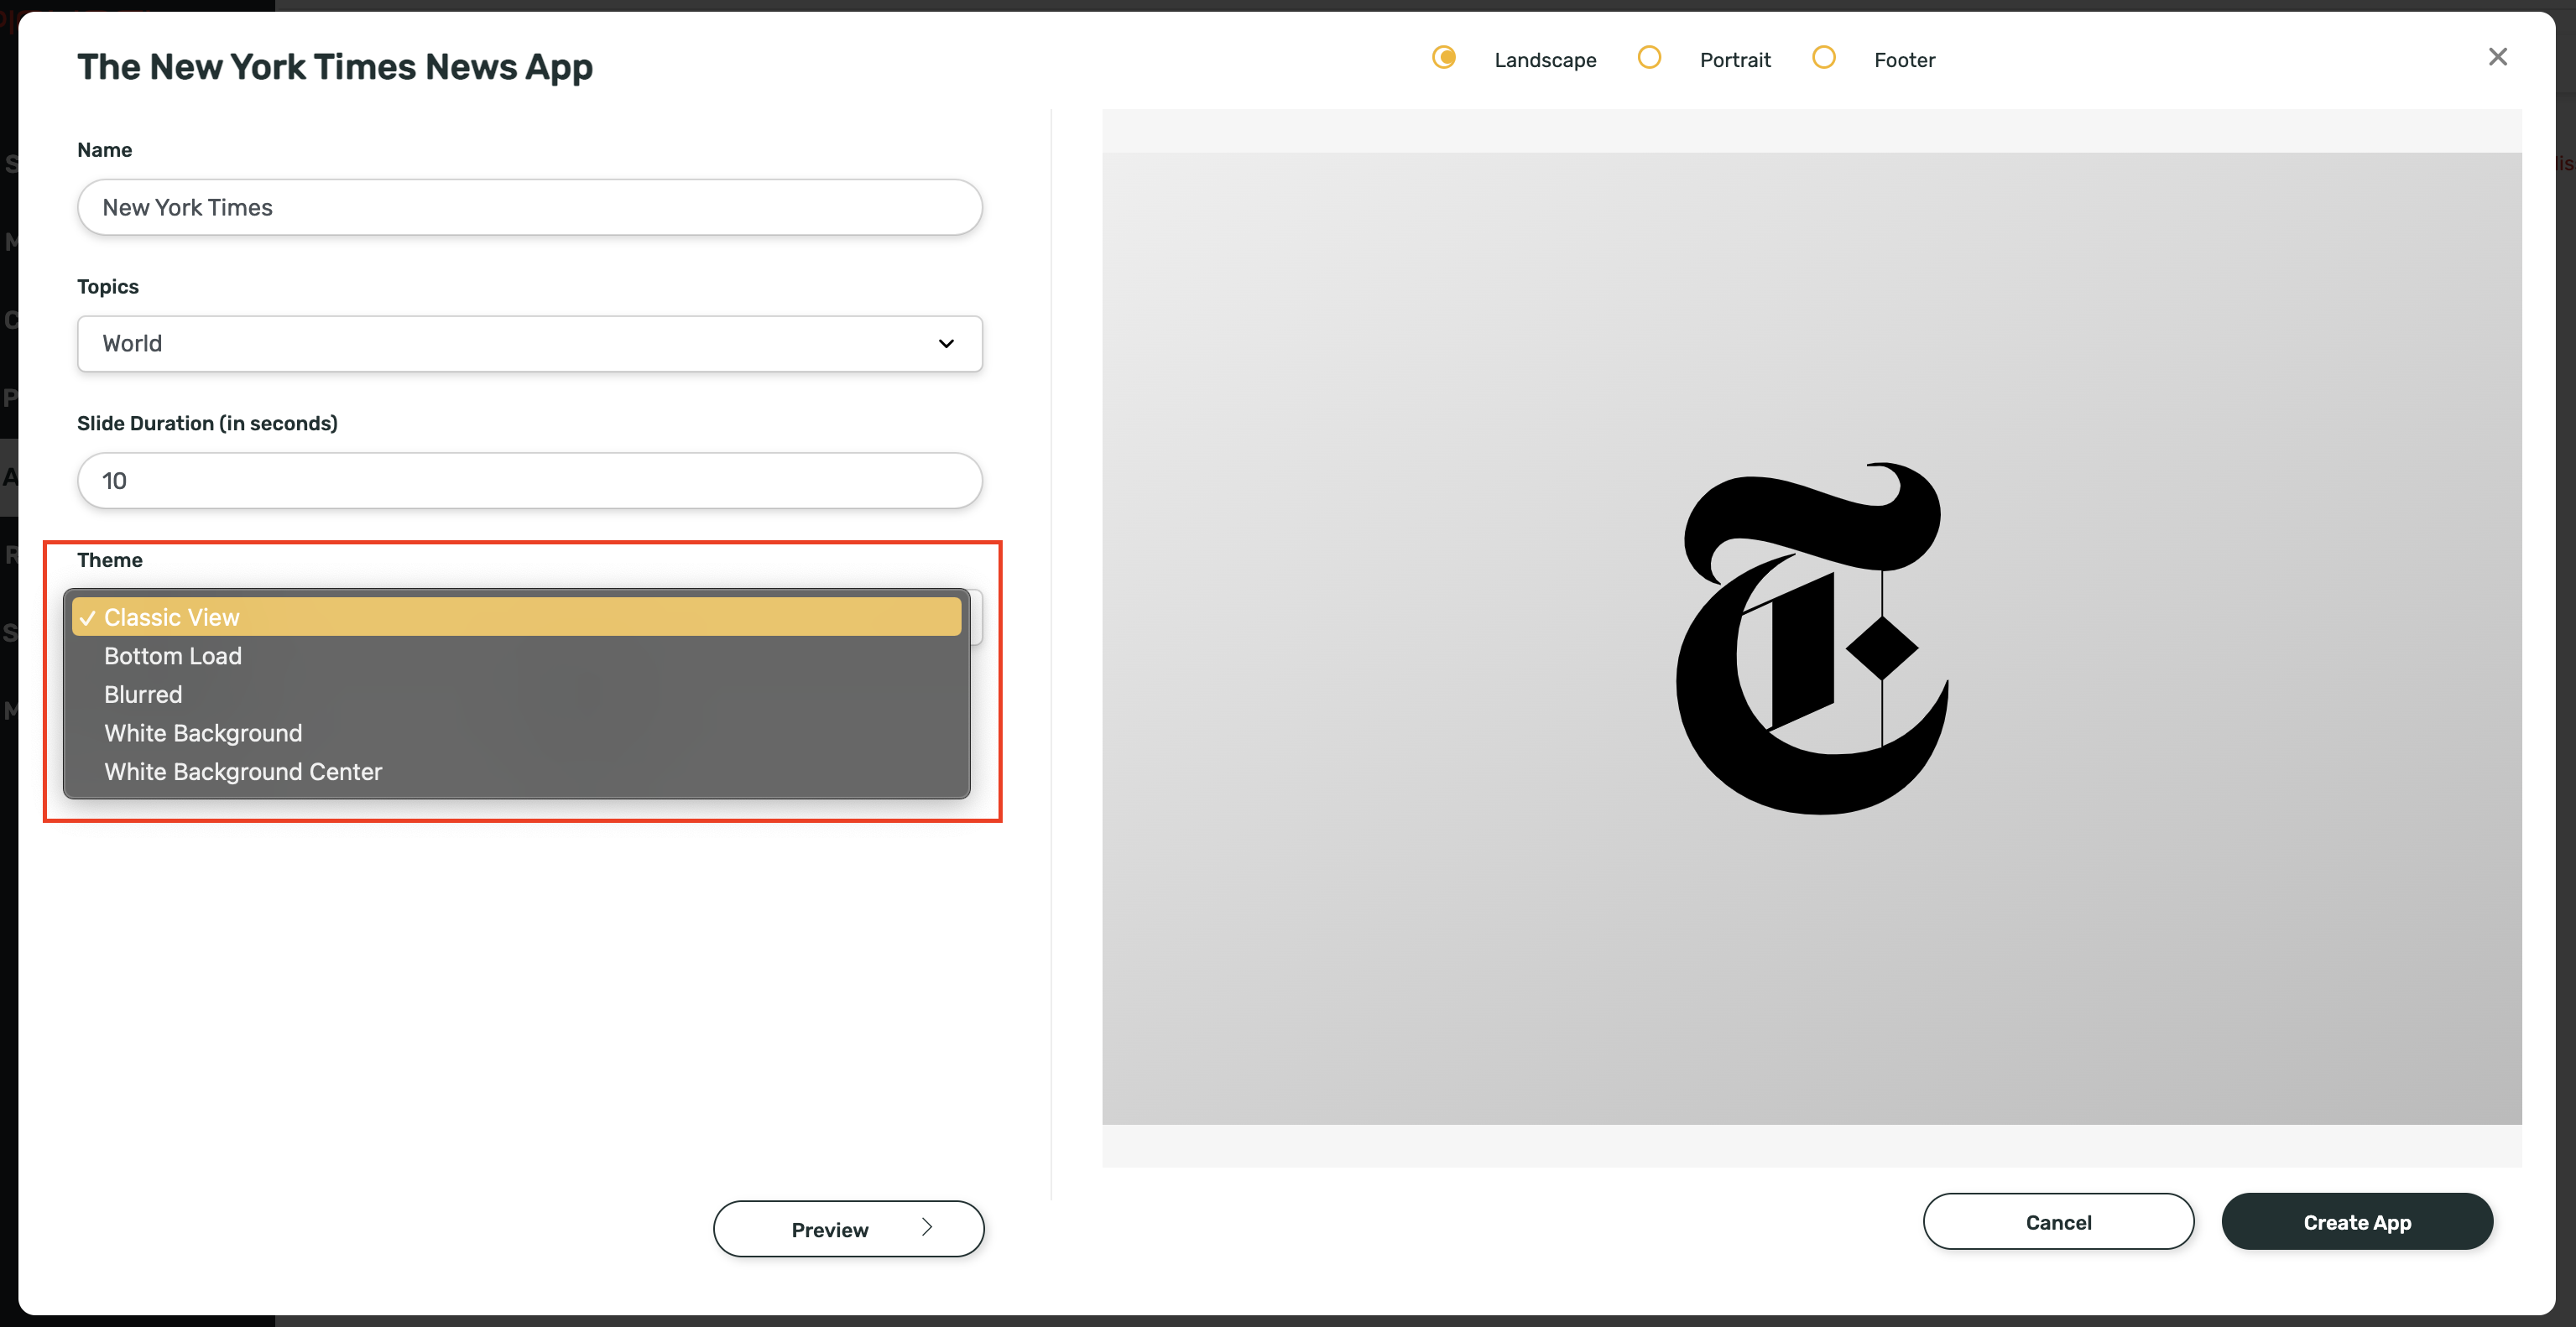2576x1327 pixels.
Task: Close the New York Times app dialog
Action: 2497,57
